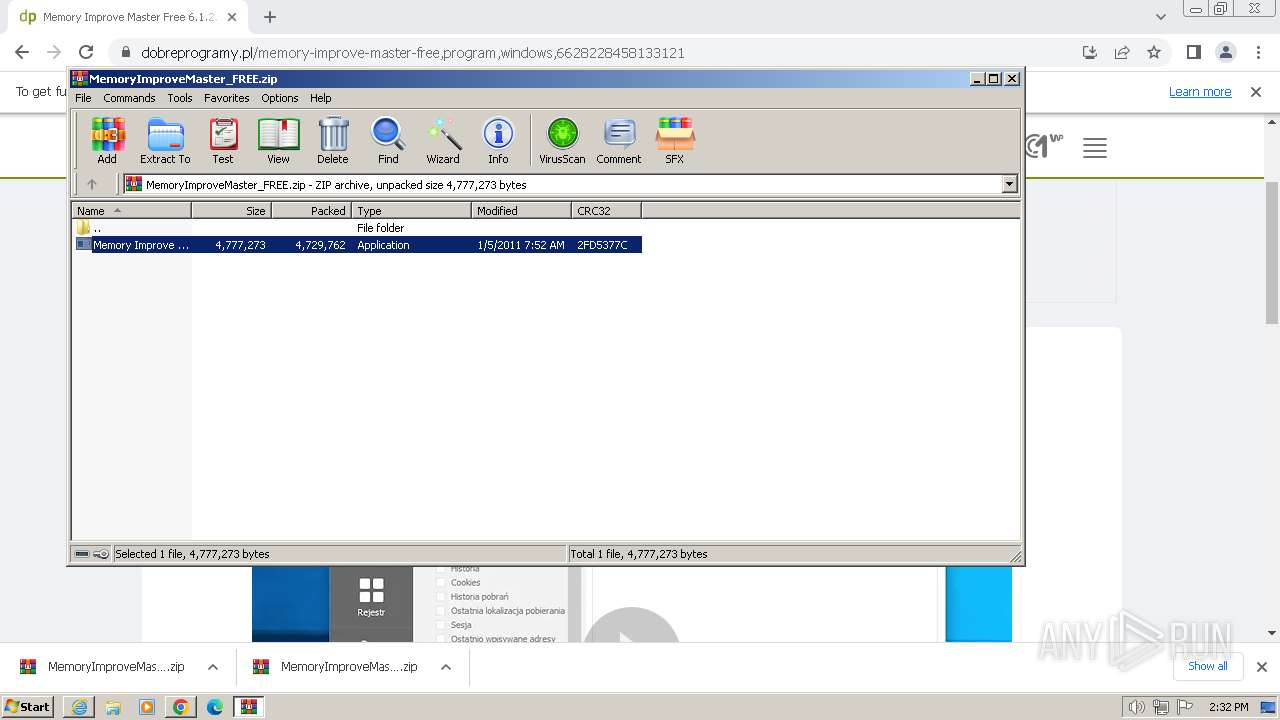The height and width of the screenshot is (720, 1280).
Task: Open Internet Explorer from taskbar
Action: pos(79,707)
